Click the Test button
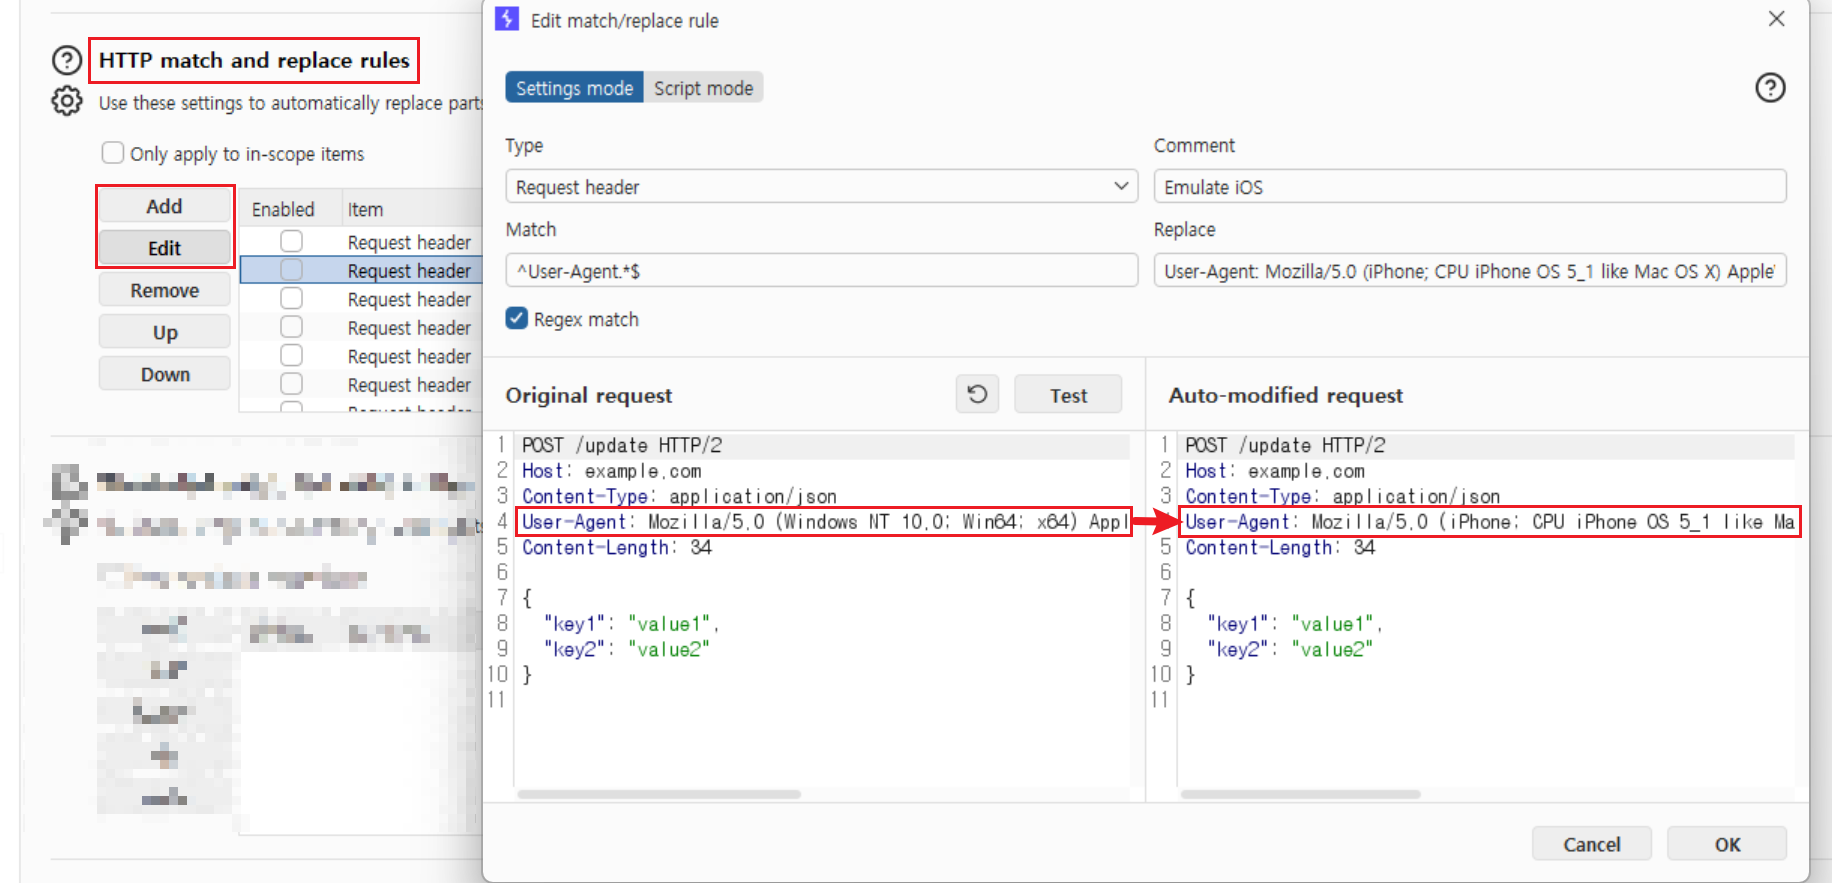This screenshot has width=1832, height=883. (1068, 395)
